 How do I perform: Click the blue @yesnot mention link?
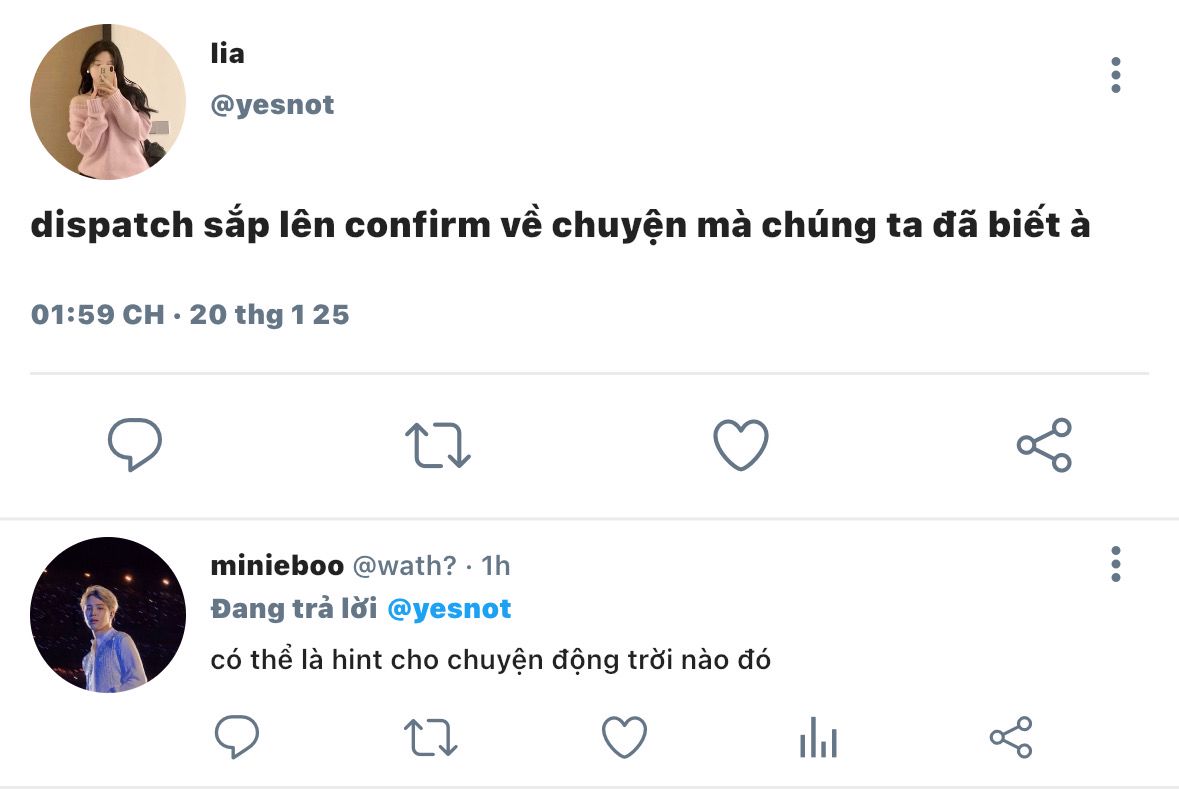click(449, 608)
